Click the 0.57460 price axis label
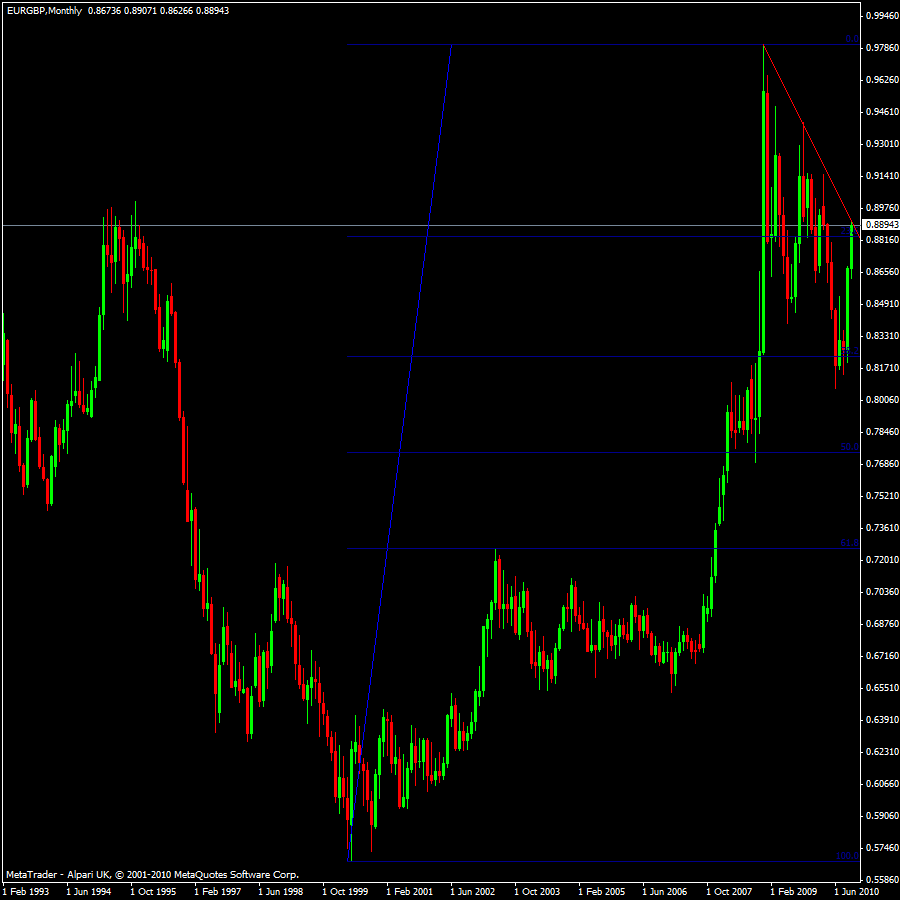 tap(882, 848)
